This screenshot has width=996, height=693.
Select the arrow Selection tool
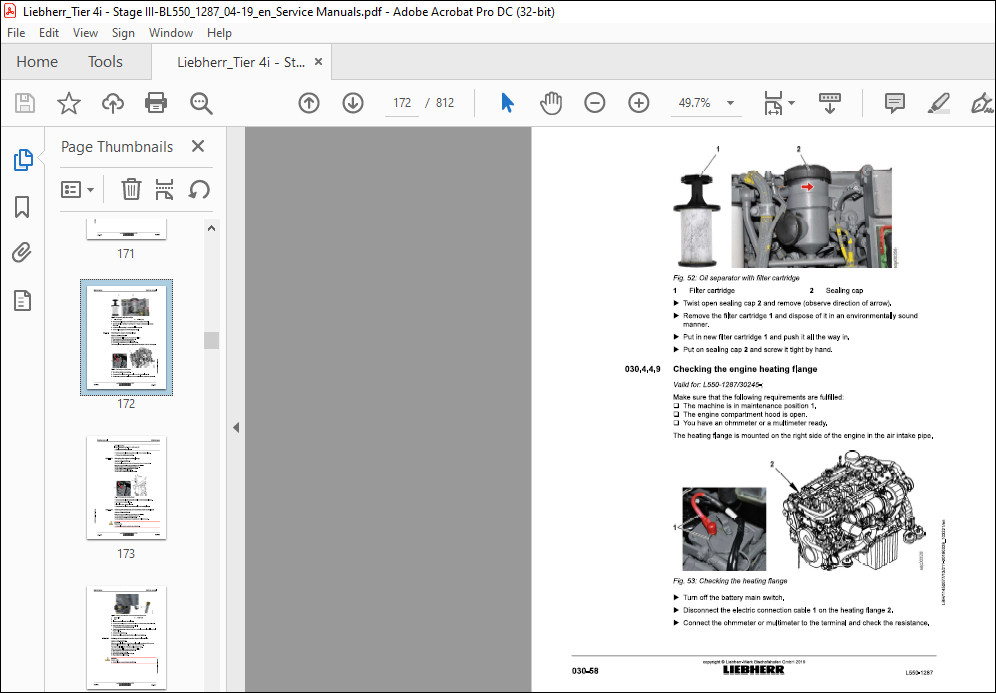(x=507, y=103)
